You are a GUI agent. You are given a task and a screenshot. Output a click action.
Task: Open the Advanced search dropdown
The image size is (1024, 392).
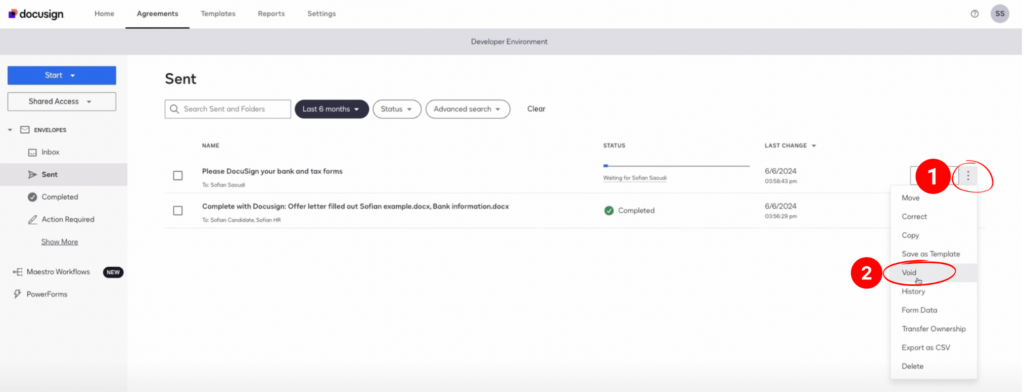pyautogui.click(x=468, y=109)
